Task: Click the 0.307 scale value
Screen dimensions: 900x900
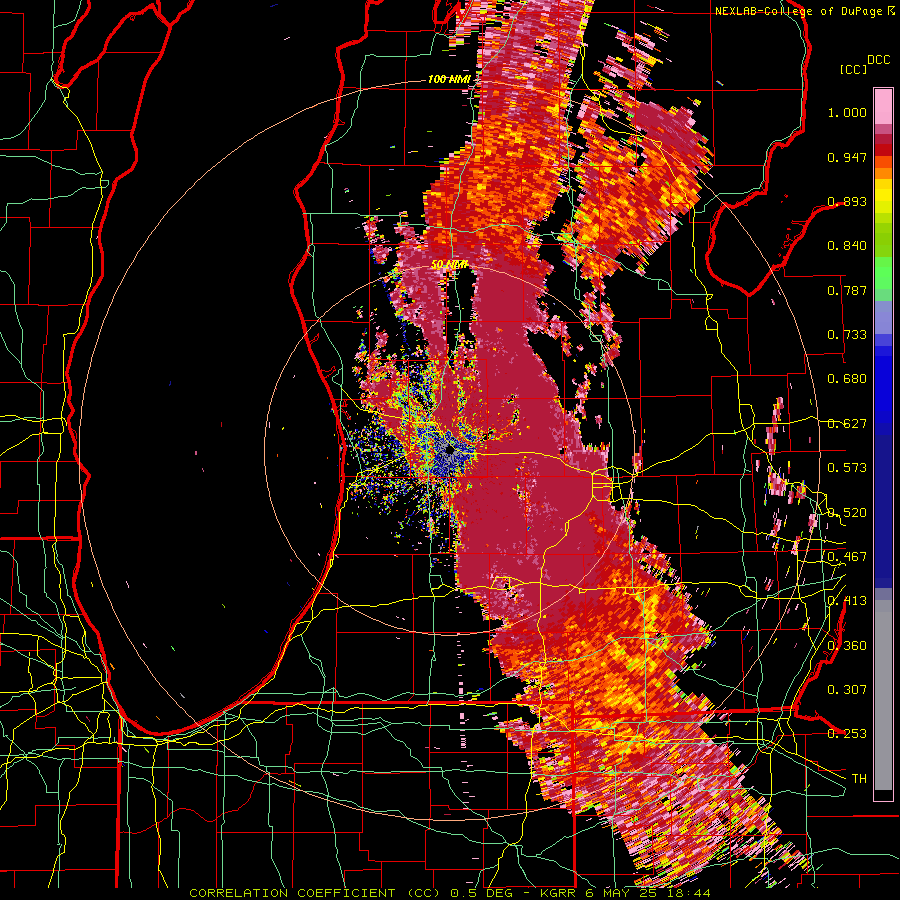Action: click(x=847, y=689)
